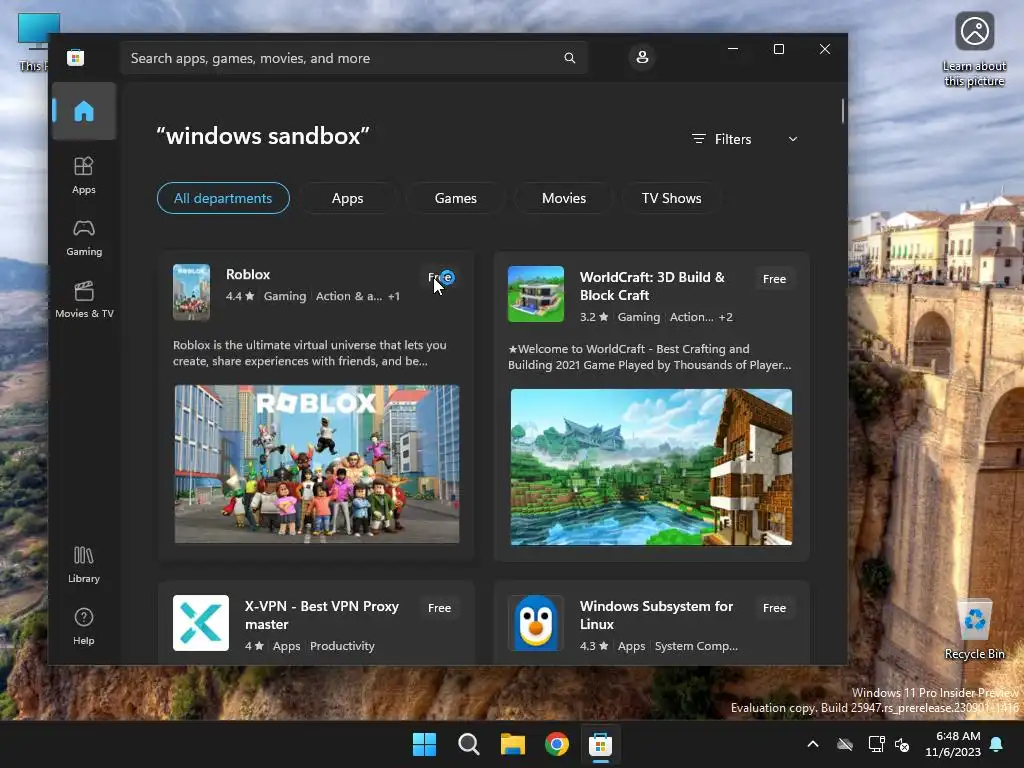
Task: Click the WorldCraft landscape screenshot thumbnail
Action: coord(651,467)
